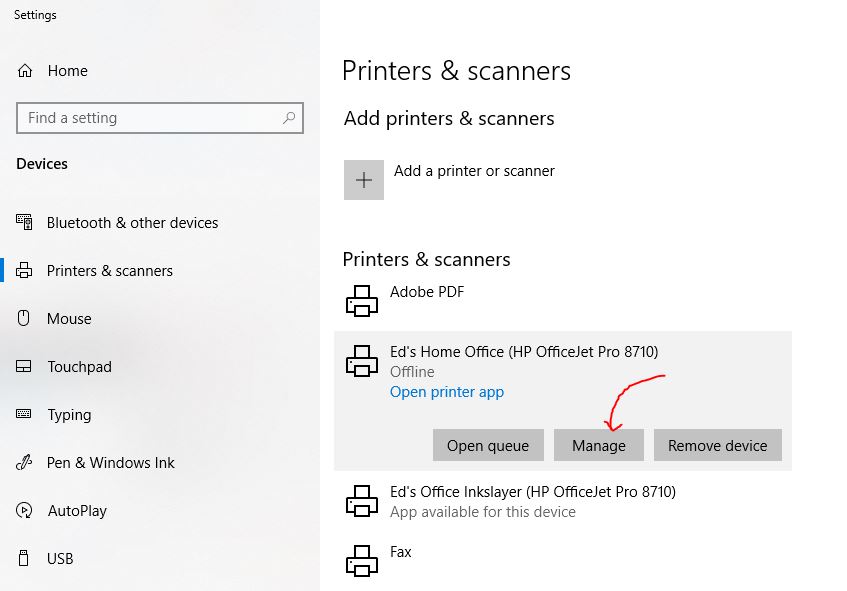Image resolution: width=847 pixels, height=591 pixels.
Task: Click the Typing keyboard icon
Action: pyautogui.click(x=25, y=415)
